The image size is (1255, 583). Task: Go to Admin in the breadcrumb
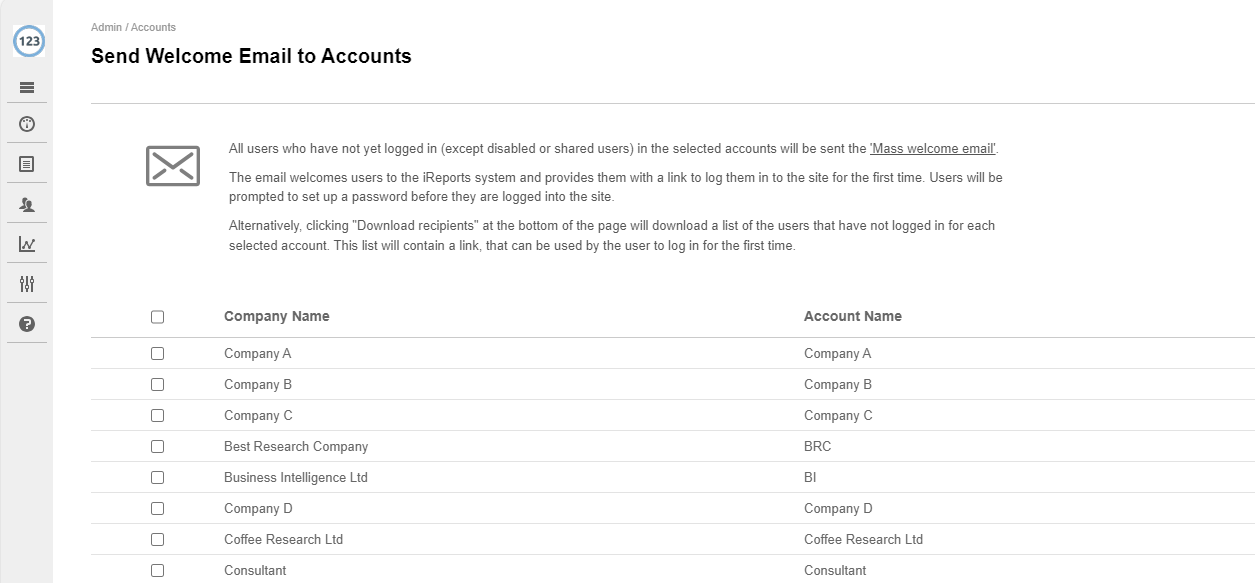point(106,27)
